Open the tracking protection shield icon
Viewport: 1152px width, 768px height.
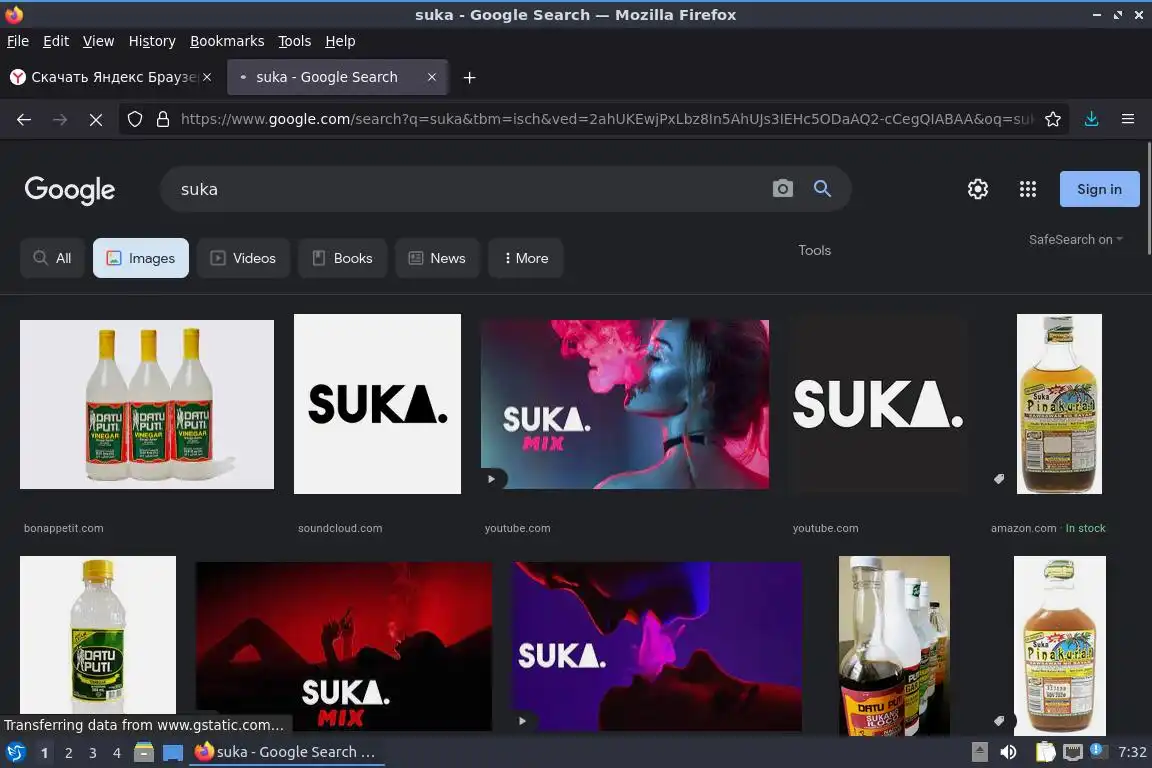point(134,119)
